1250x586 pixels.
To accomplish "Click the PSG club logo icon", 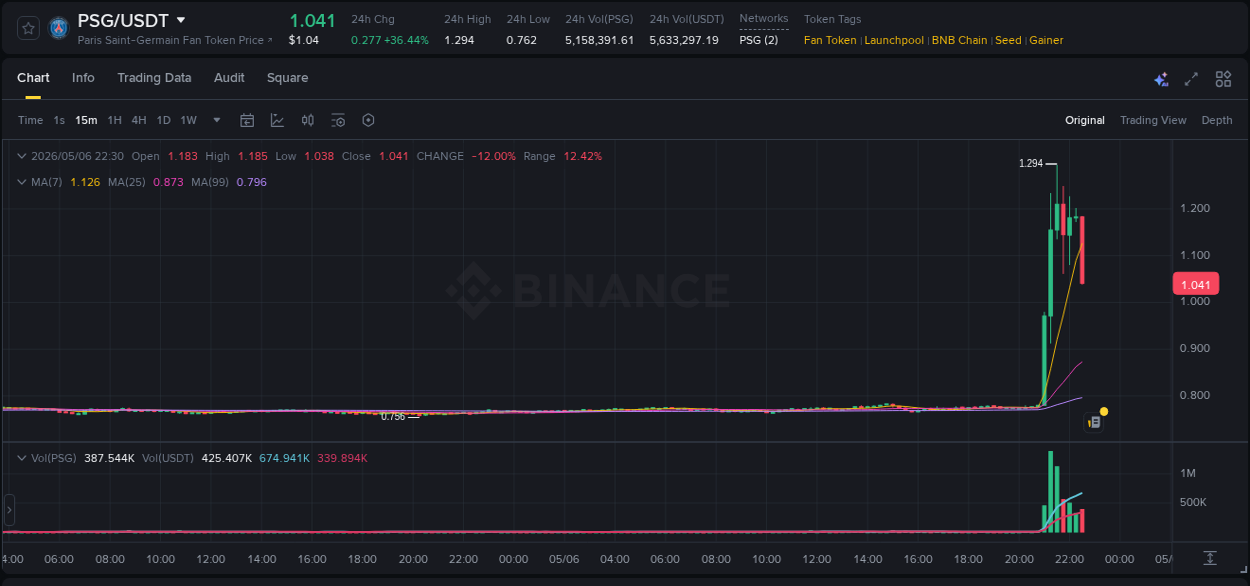I will pyautogui.click(x=59, y=28).
